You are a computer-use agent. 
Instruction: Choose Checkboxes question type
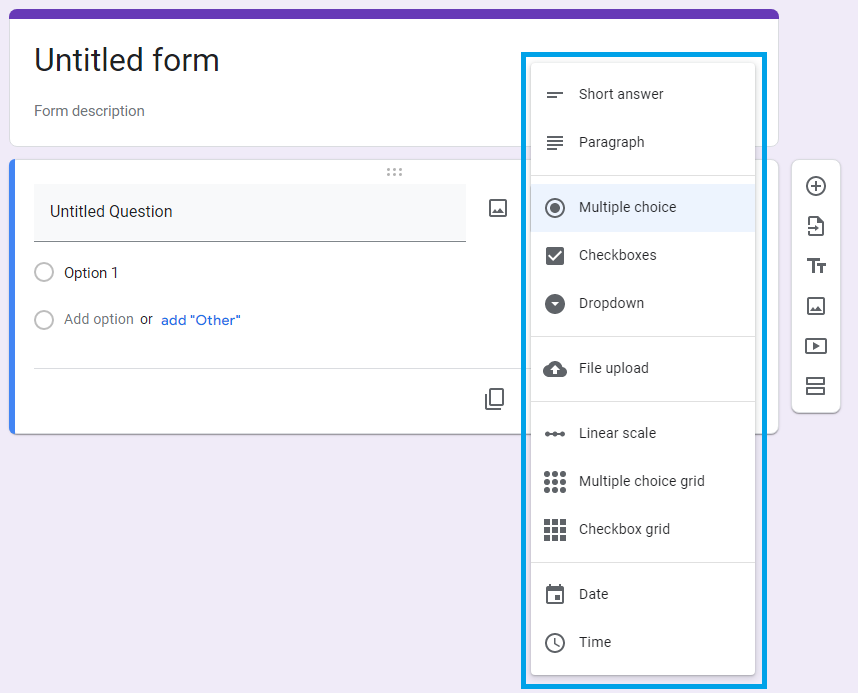617,255
